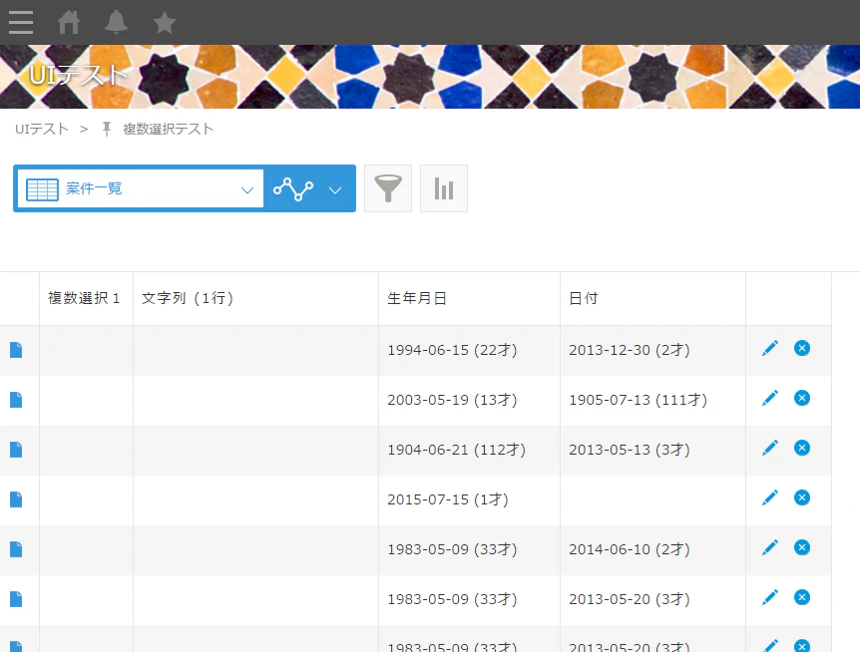Edit the record with birthdate 2003-05-19
Viewport: 860px width, 652px height.
pos(770,398)
